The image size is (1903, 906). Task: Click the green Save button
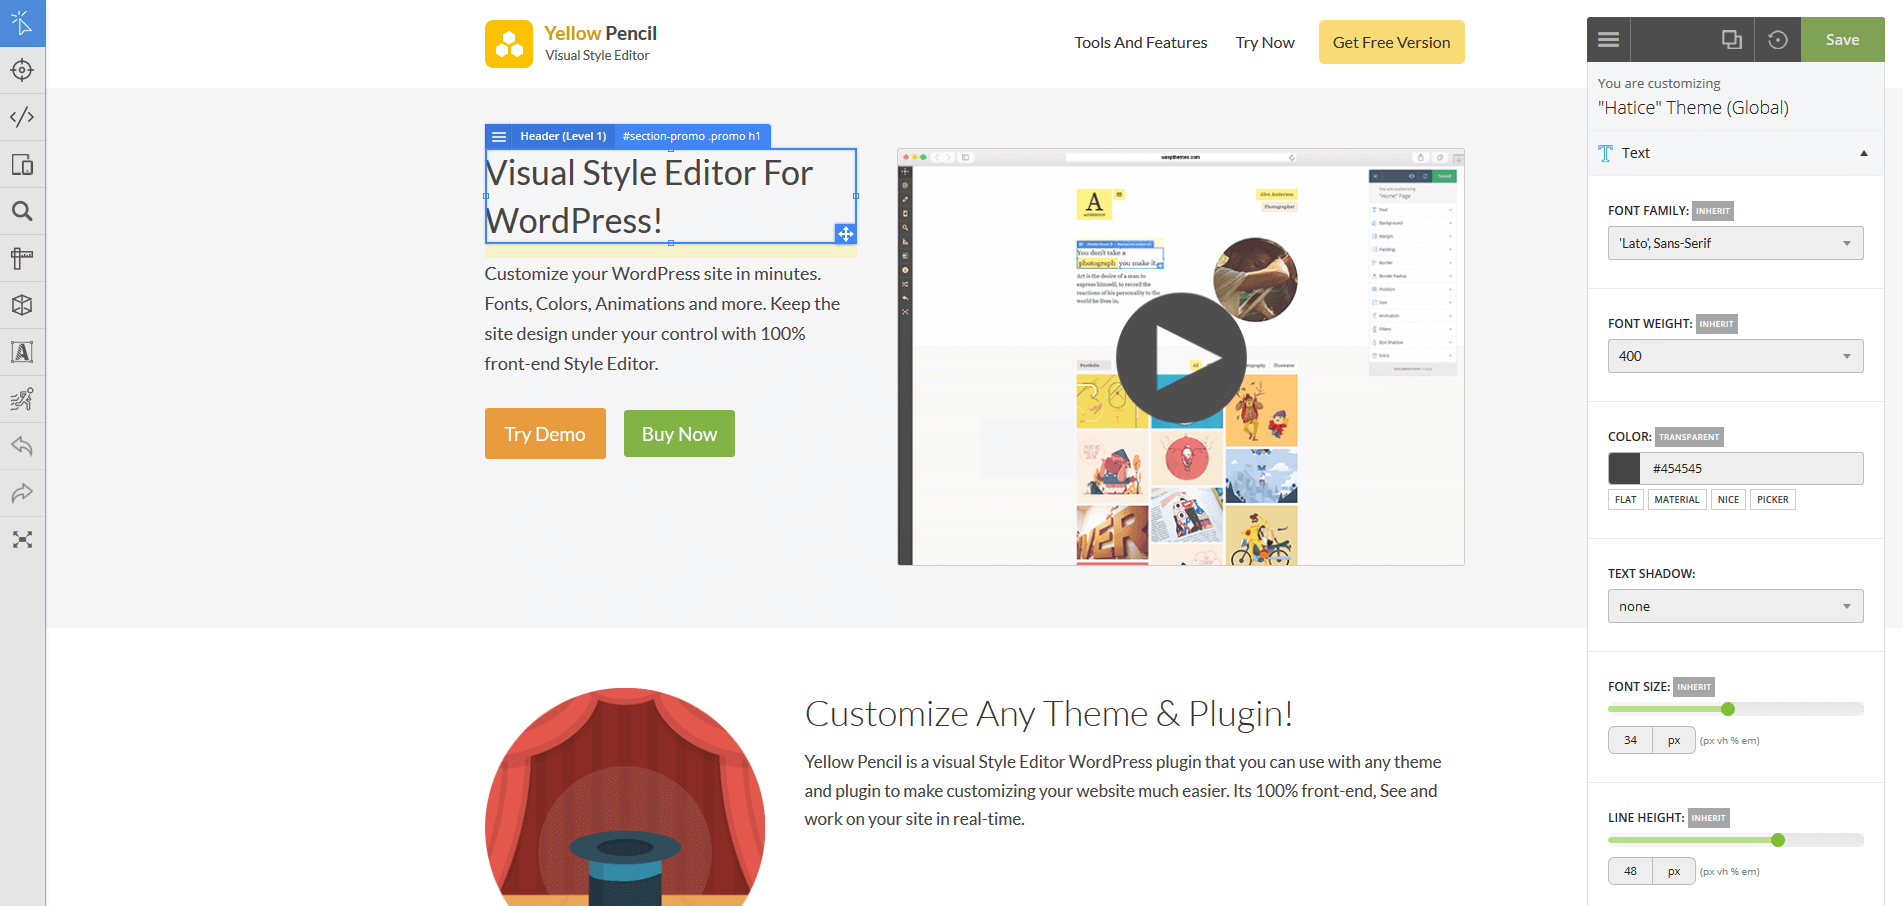click(1842, 40)
